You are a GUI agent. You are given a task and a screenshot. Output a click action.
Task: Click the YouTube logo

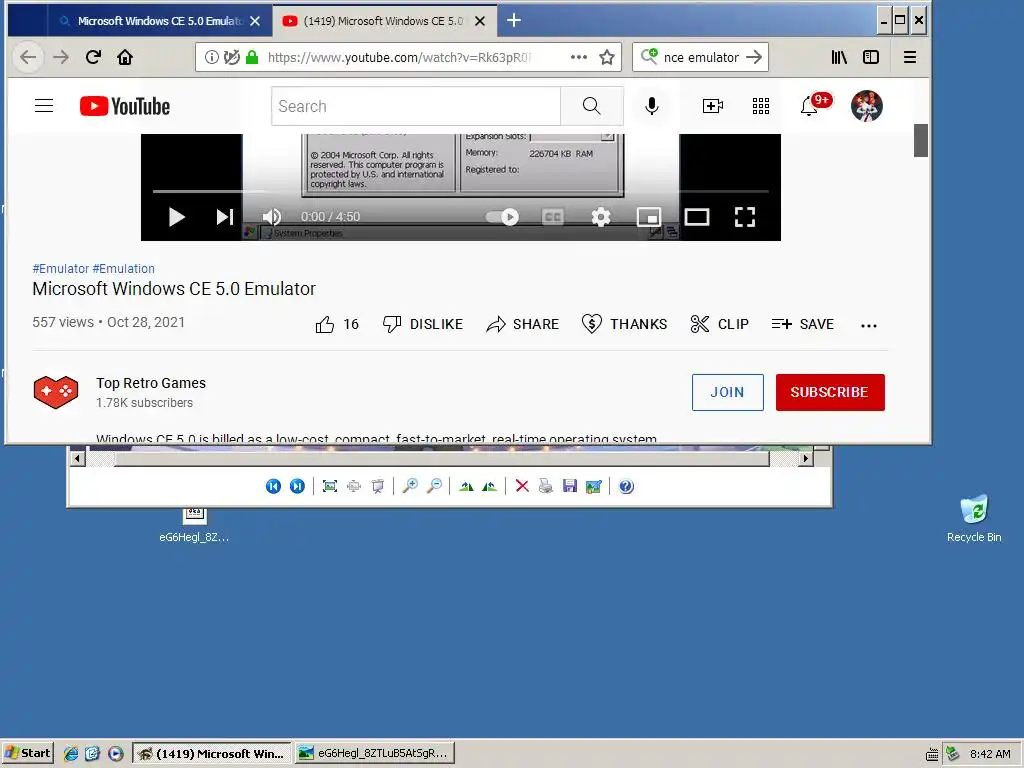[x=125, y=106]
